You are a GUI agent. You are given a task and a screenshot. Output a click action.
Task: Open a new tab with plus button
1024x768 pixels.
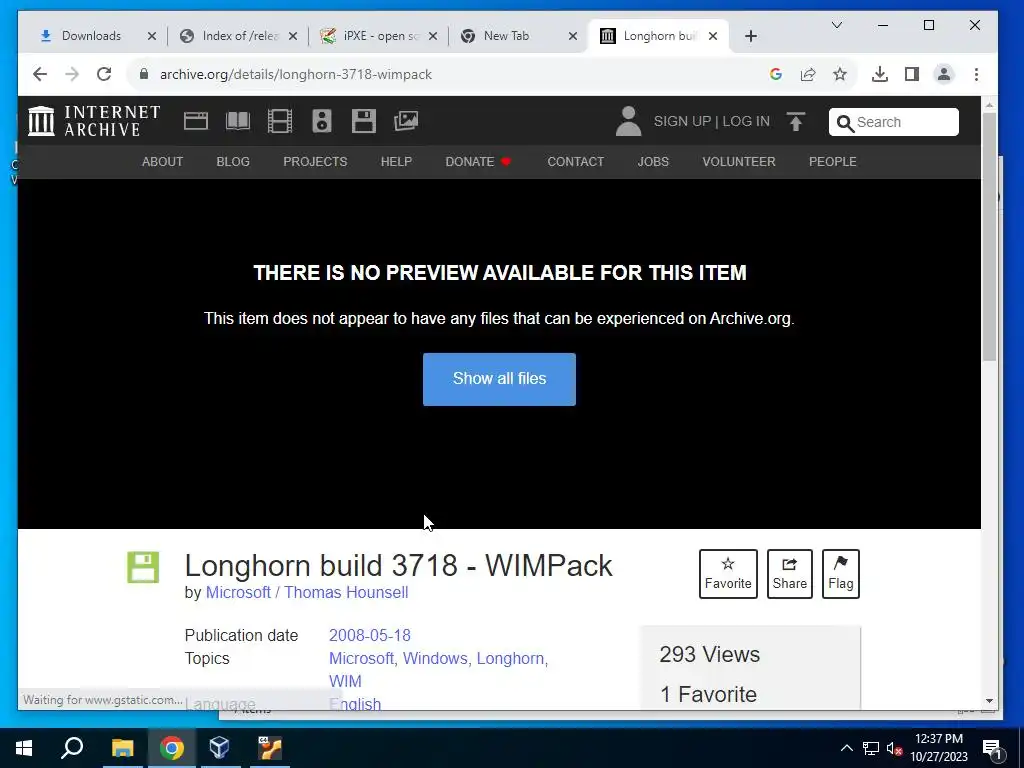(751, 36)
